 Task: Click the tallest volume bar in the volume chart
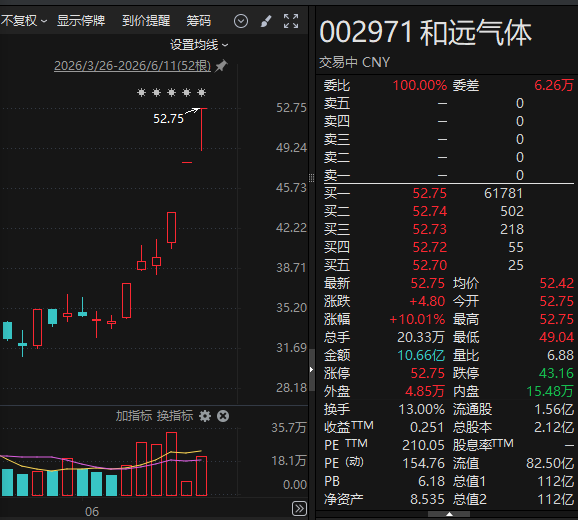pos(171,464)
